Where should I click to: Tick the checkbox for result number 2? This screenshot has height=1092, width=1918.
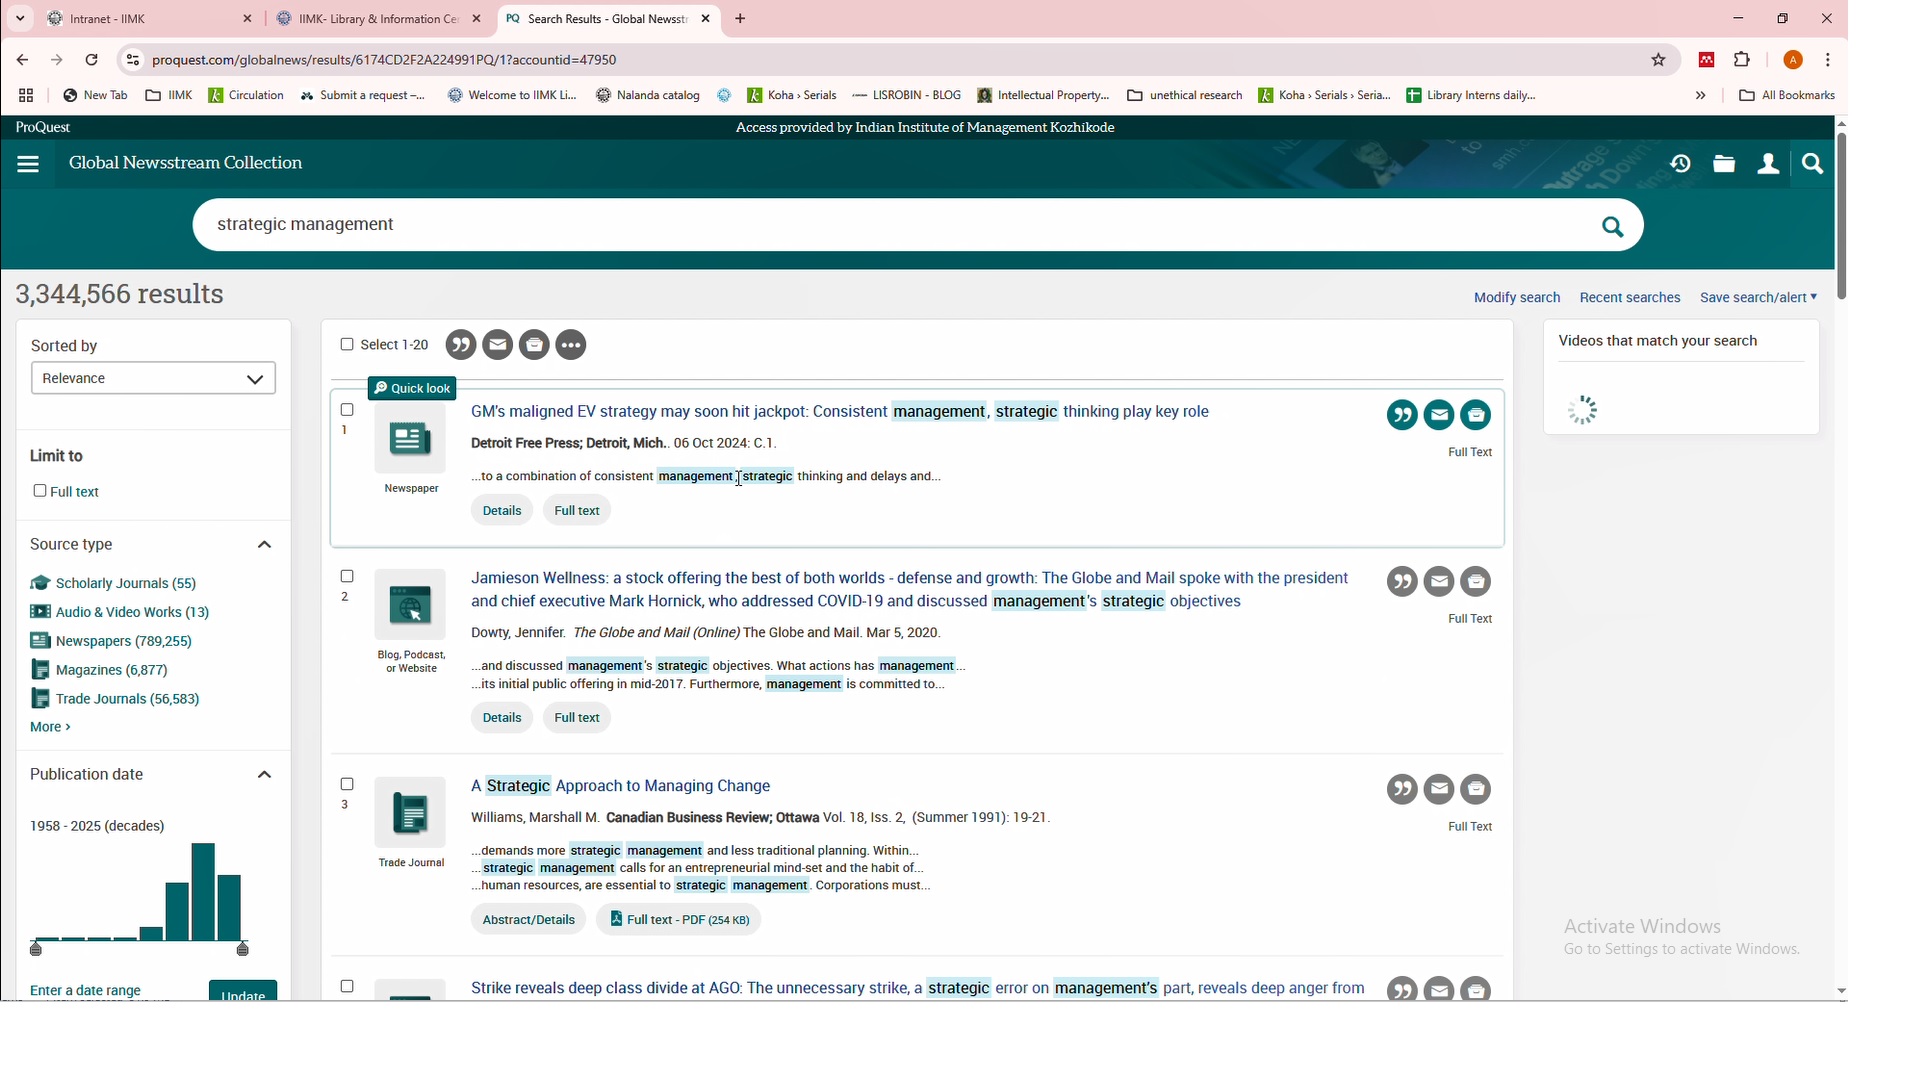click(347, 577)
